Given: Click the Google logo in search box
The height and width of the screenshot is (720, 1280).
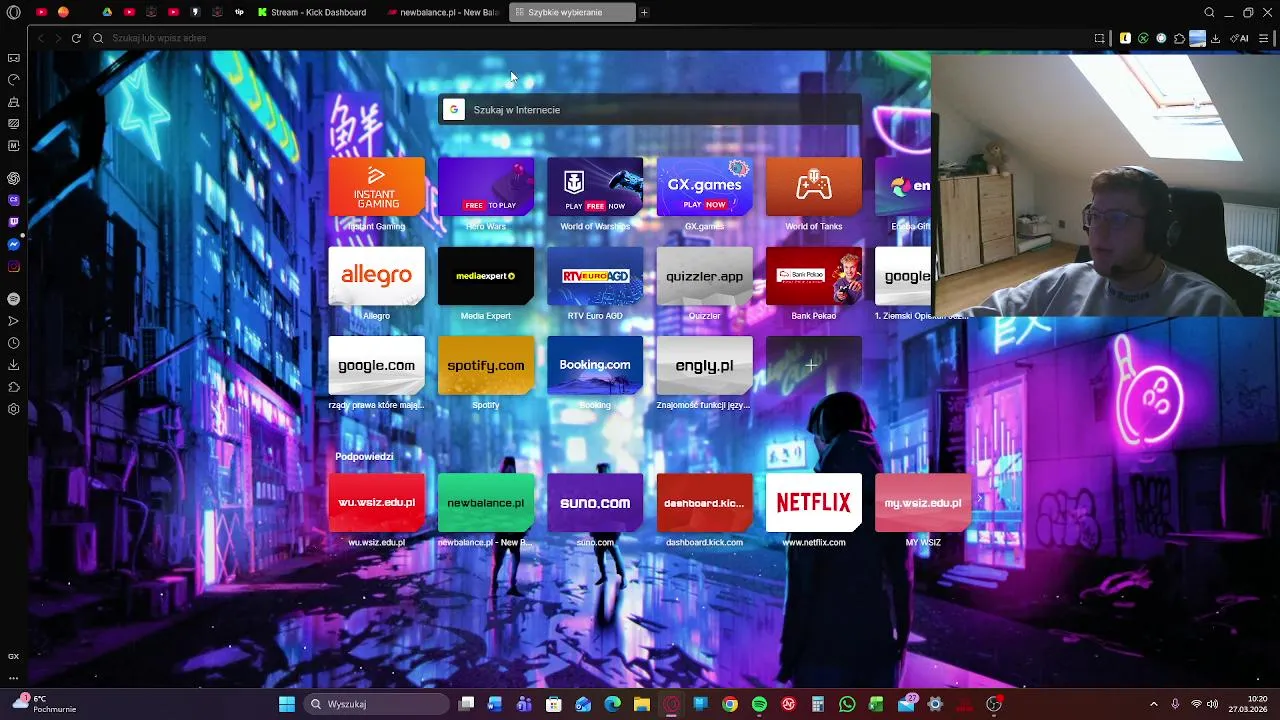Looking at the screenshot, I should pyautogui.click(x=454, y=110).
